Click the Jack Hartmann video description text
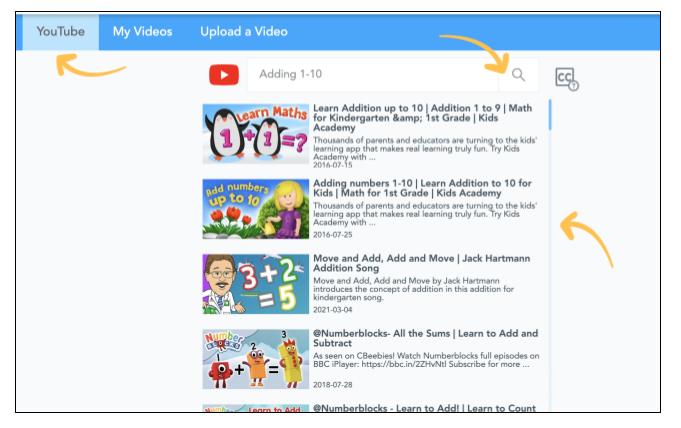The height and width of the screenshot is (428, 681). pyautogui.click(x=420, y=290)
